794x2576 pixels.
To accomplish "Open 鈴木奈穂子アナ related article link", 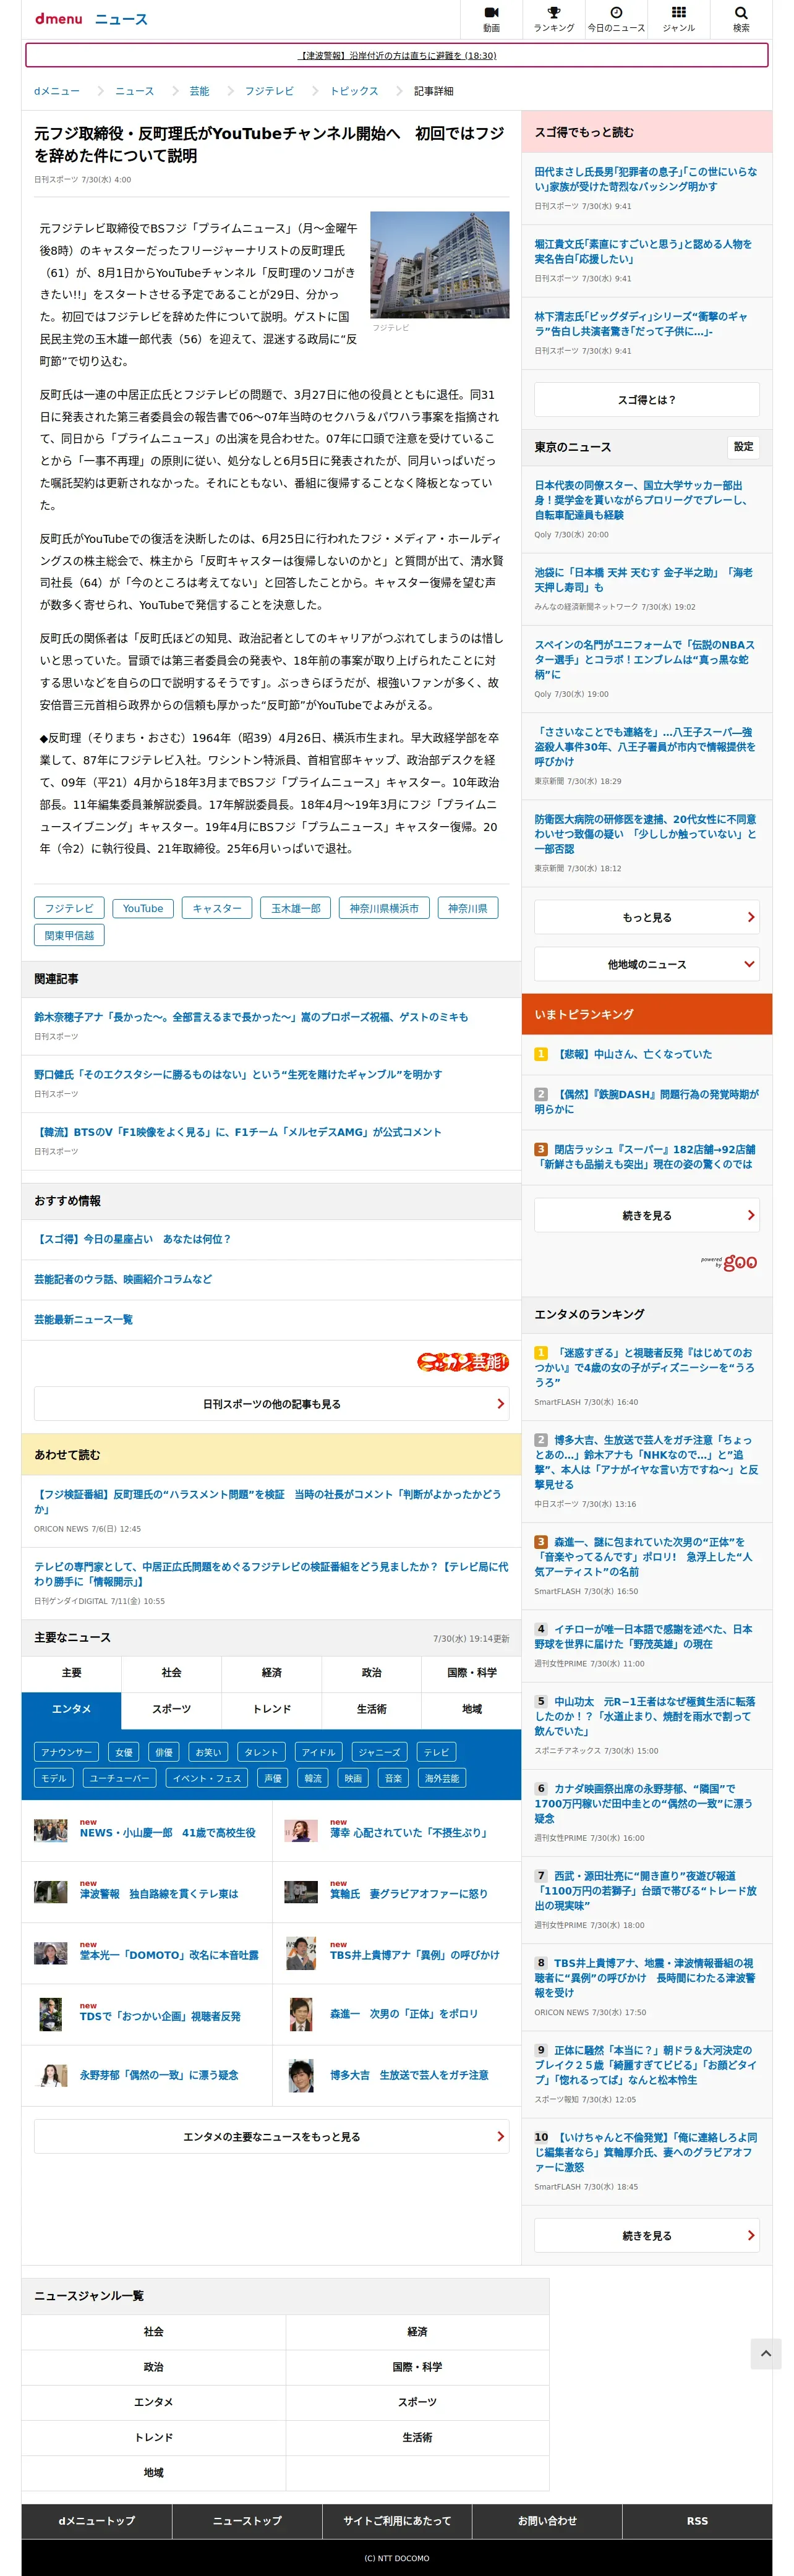I will [251, 1017].
